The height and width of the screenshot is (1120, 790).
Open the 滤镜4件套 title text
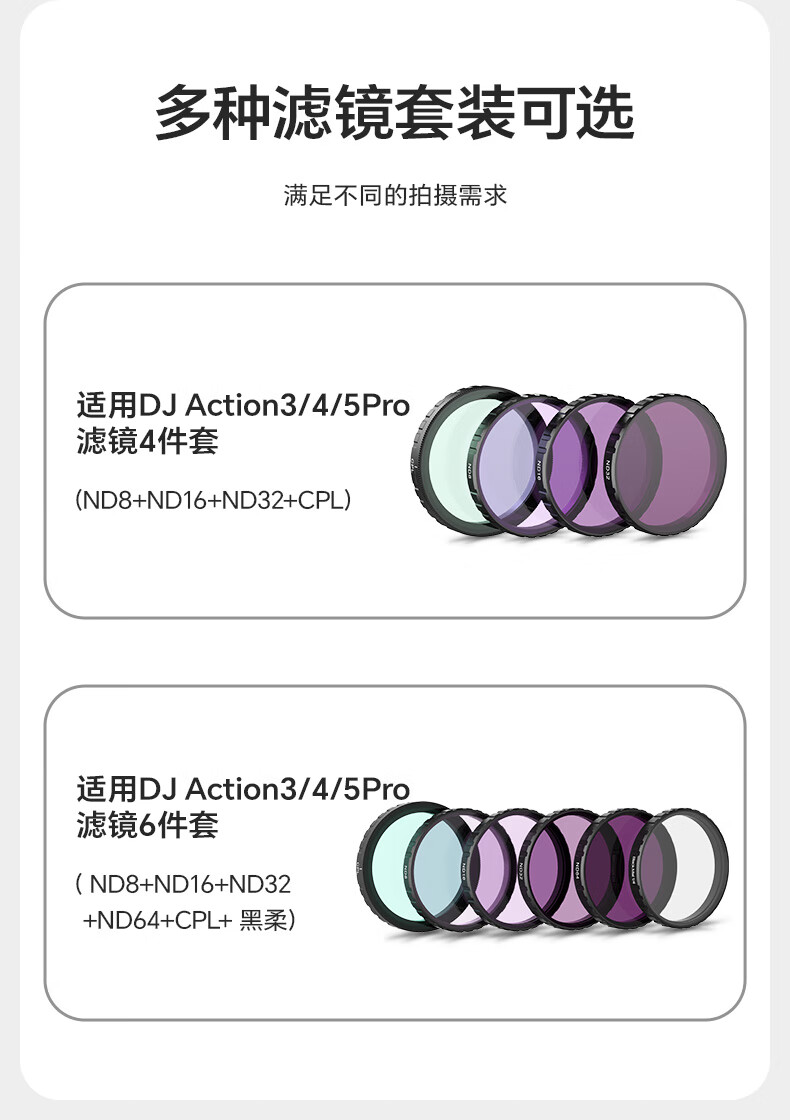coord(147,441)
